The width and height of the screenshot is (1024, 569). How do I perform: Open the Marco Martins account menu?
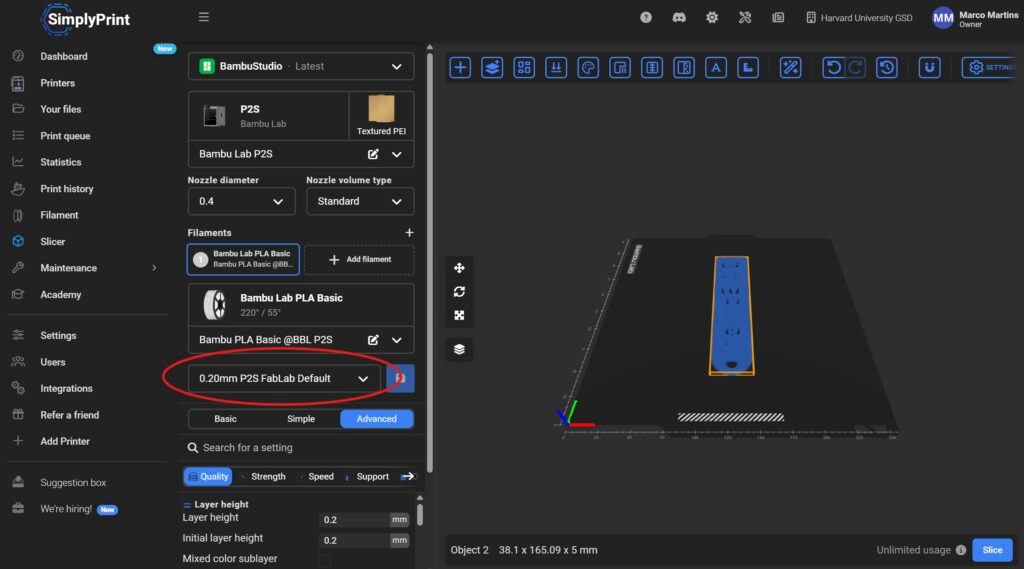coord(975,18)
